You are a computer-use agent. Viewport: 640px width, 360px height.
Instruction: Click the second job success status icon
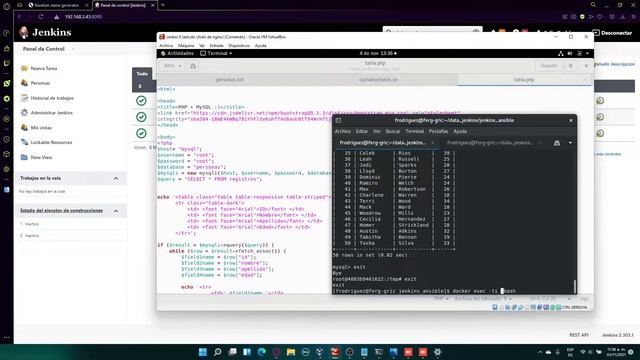click(x=141, y=117)
